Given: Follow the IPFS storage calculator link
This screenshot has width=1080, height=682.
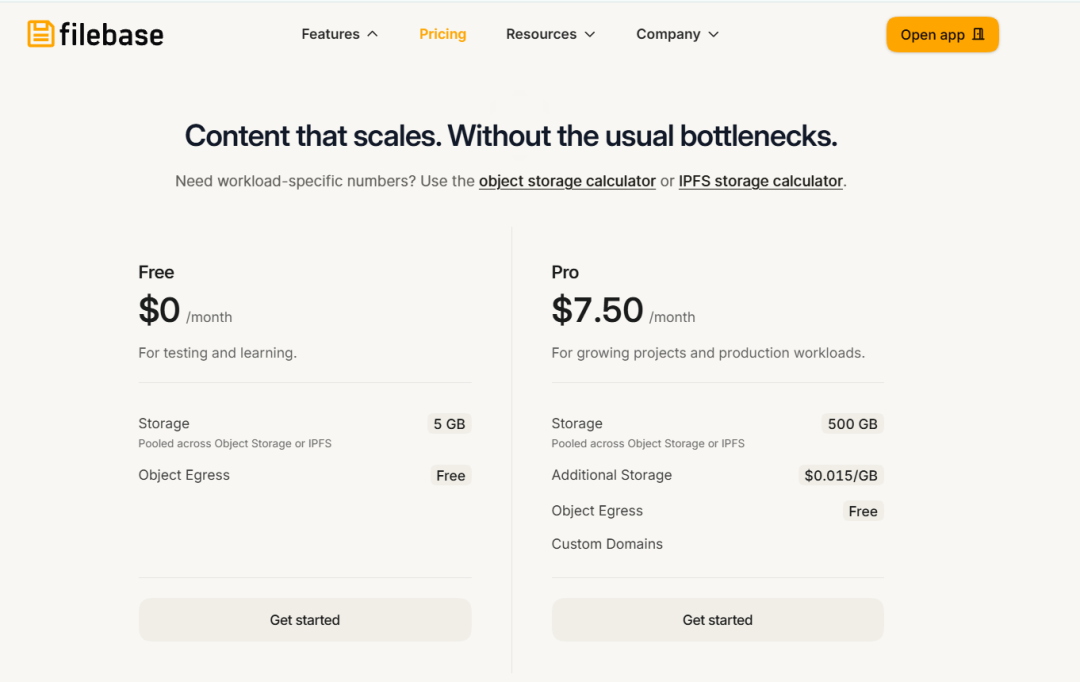Looking at the screenshot, I should point(760,181).
